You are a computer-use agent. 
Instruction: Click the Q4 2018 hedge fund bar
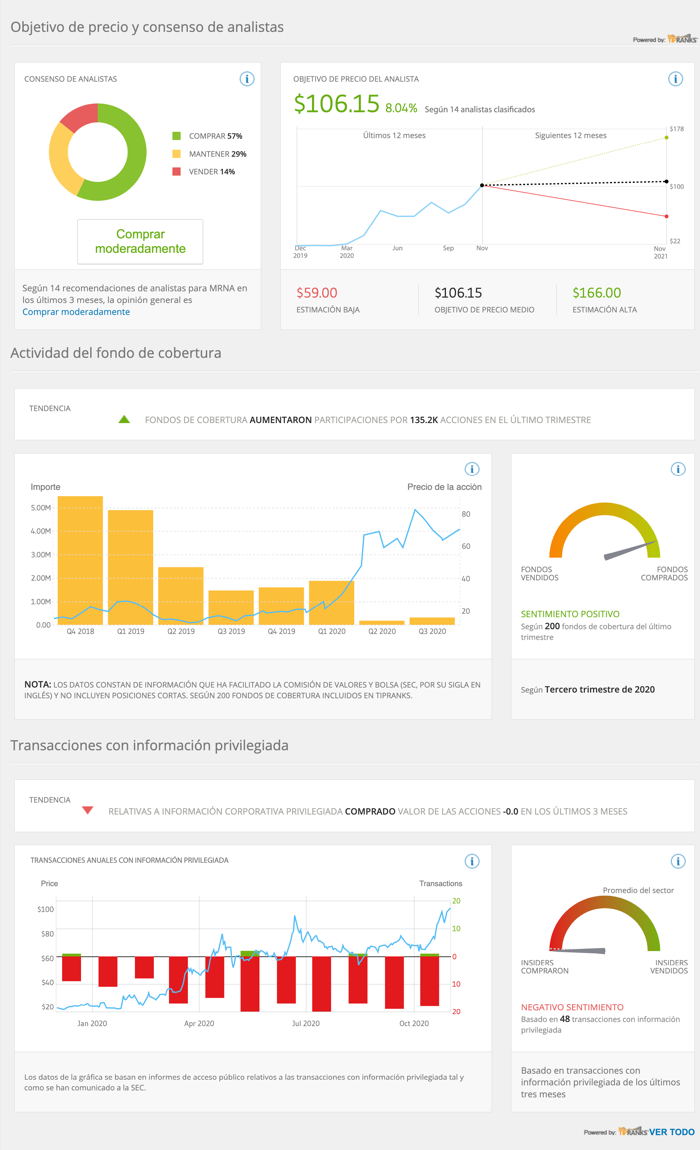(x=80, y=560)
